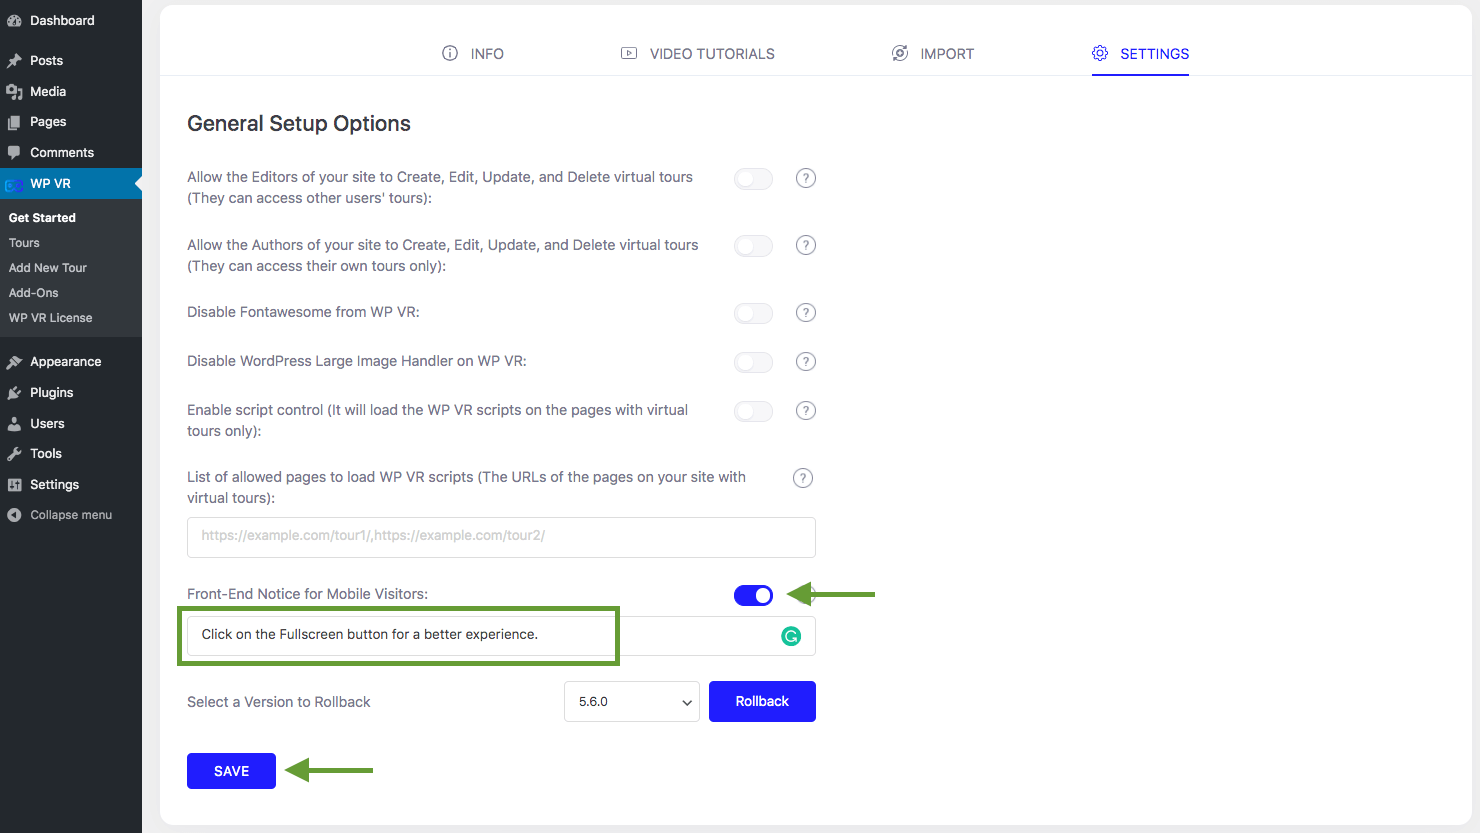Click the Appearance paintbrush icon
The width and height of the screenshot is (1480, 833).
14,362
